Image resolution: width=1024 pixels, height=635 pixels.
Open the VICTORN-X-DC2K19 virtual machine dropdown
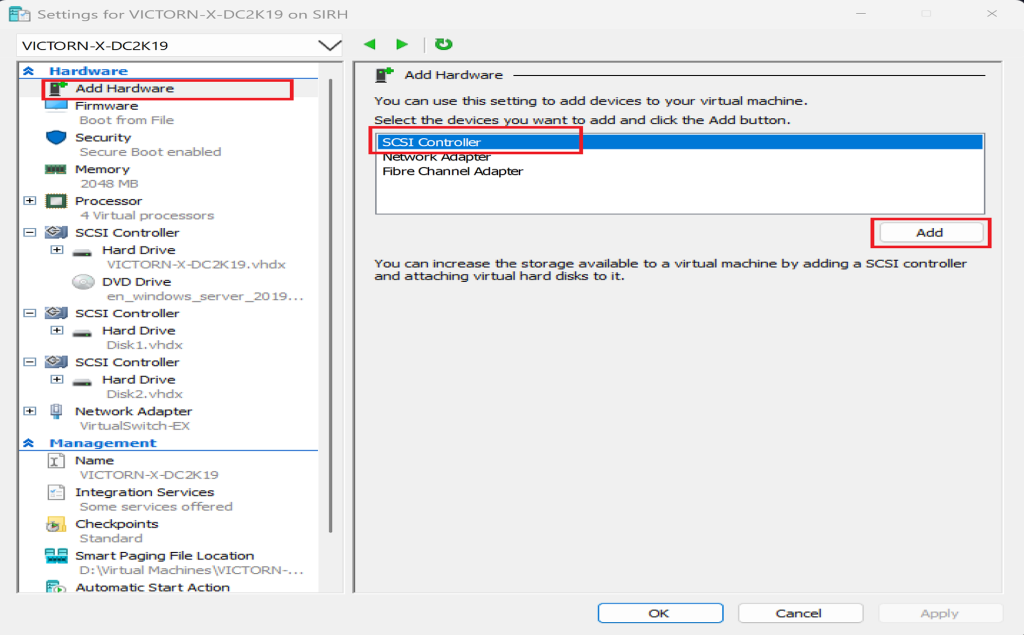pos(328,46)
